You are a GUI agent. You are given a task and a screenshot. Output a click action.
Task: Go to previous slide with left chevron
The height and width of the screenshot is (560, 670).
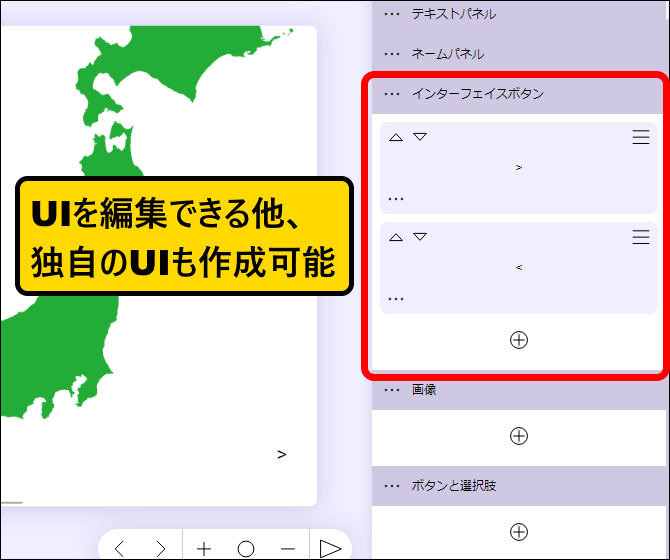(x=120, y=548)
